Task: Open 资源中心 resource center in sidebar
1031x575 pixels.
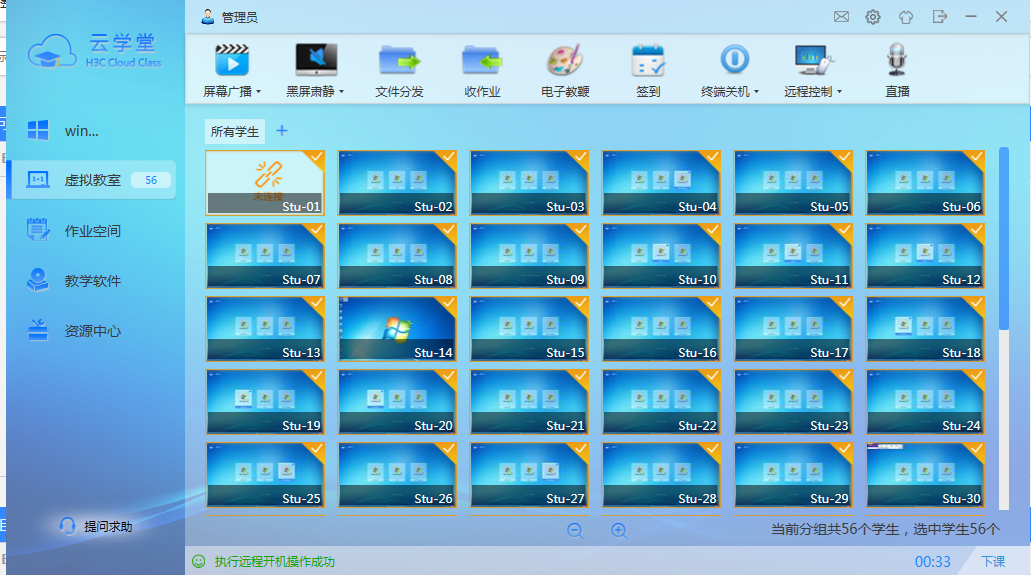Action: tap(92, 331)
